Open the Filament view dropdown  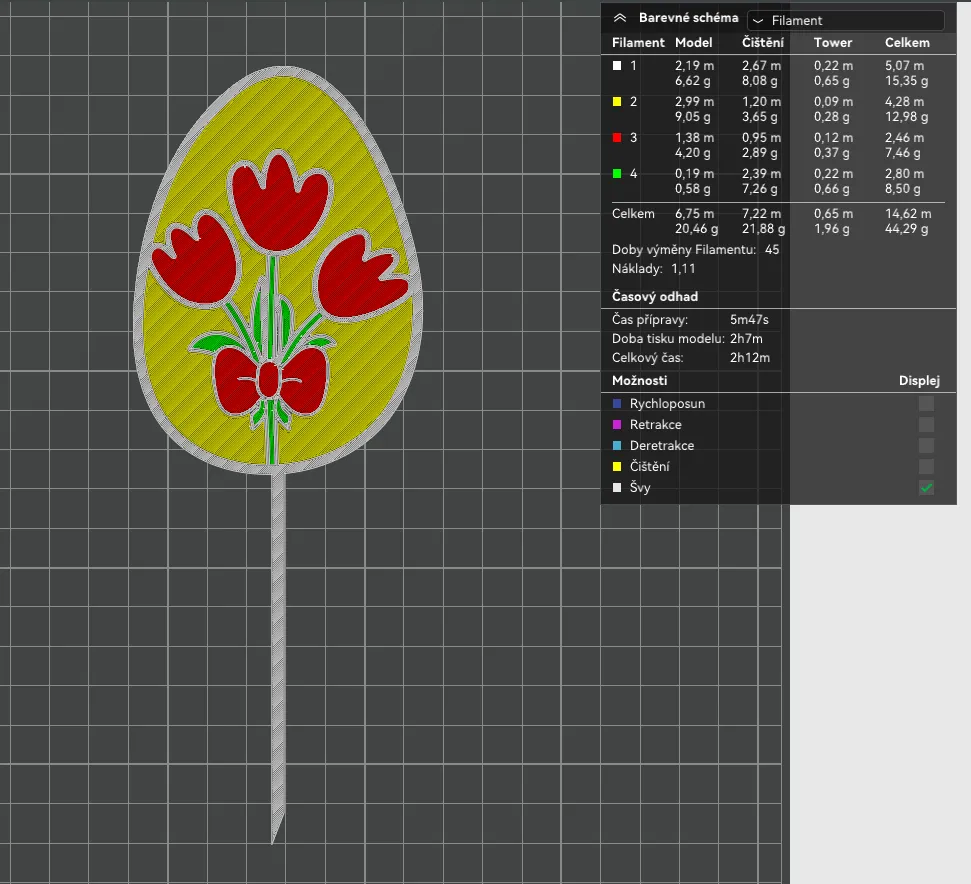(845, 20)
